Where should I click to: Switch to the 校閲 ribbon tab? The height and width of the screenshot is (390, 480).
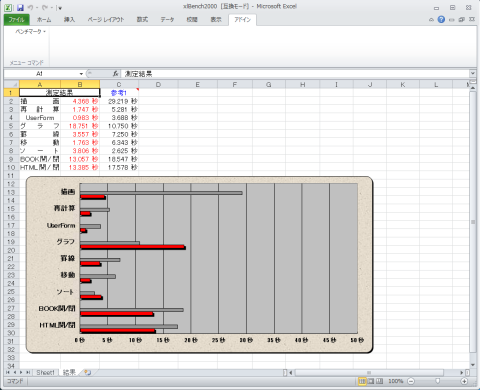192,20
